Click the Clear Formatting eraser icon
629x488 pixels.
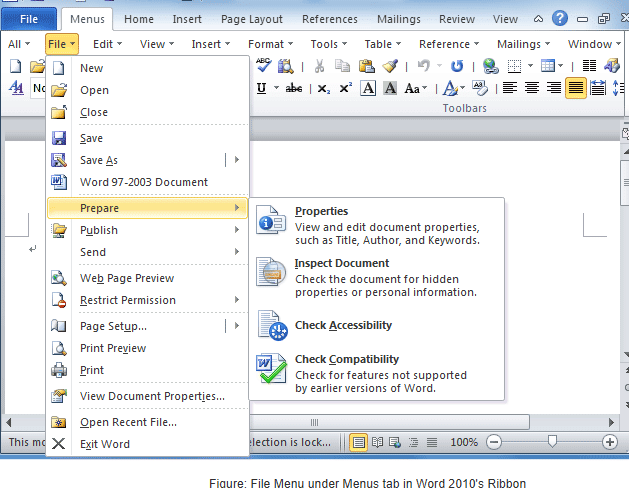click(x=480, y=88)
